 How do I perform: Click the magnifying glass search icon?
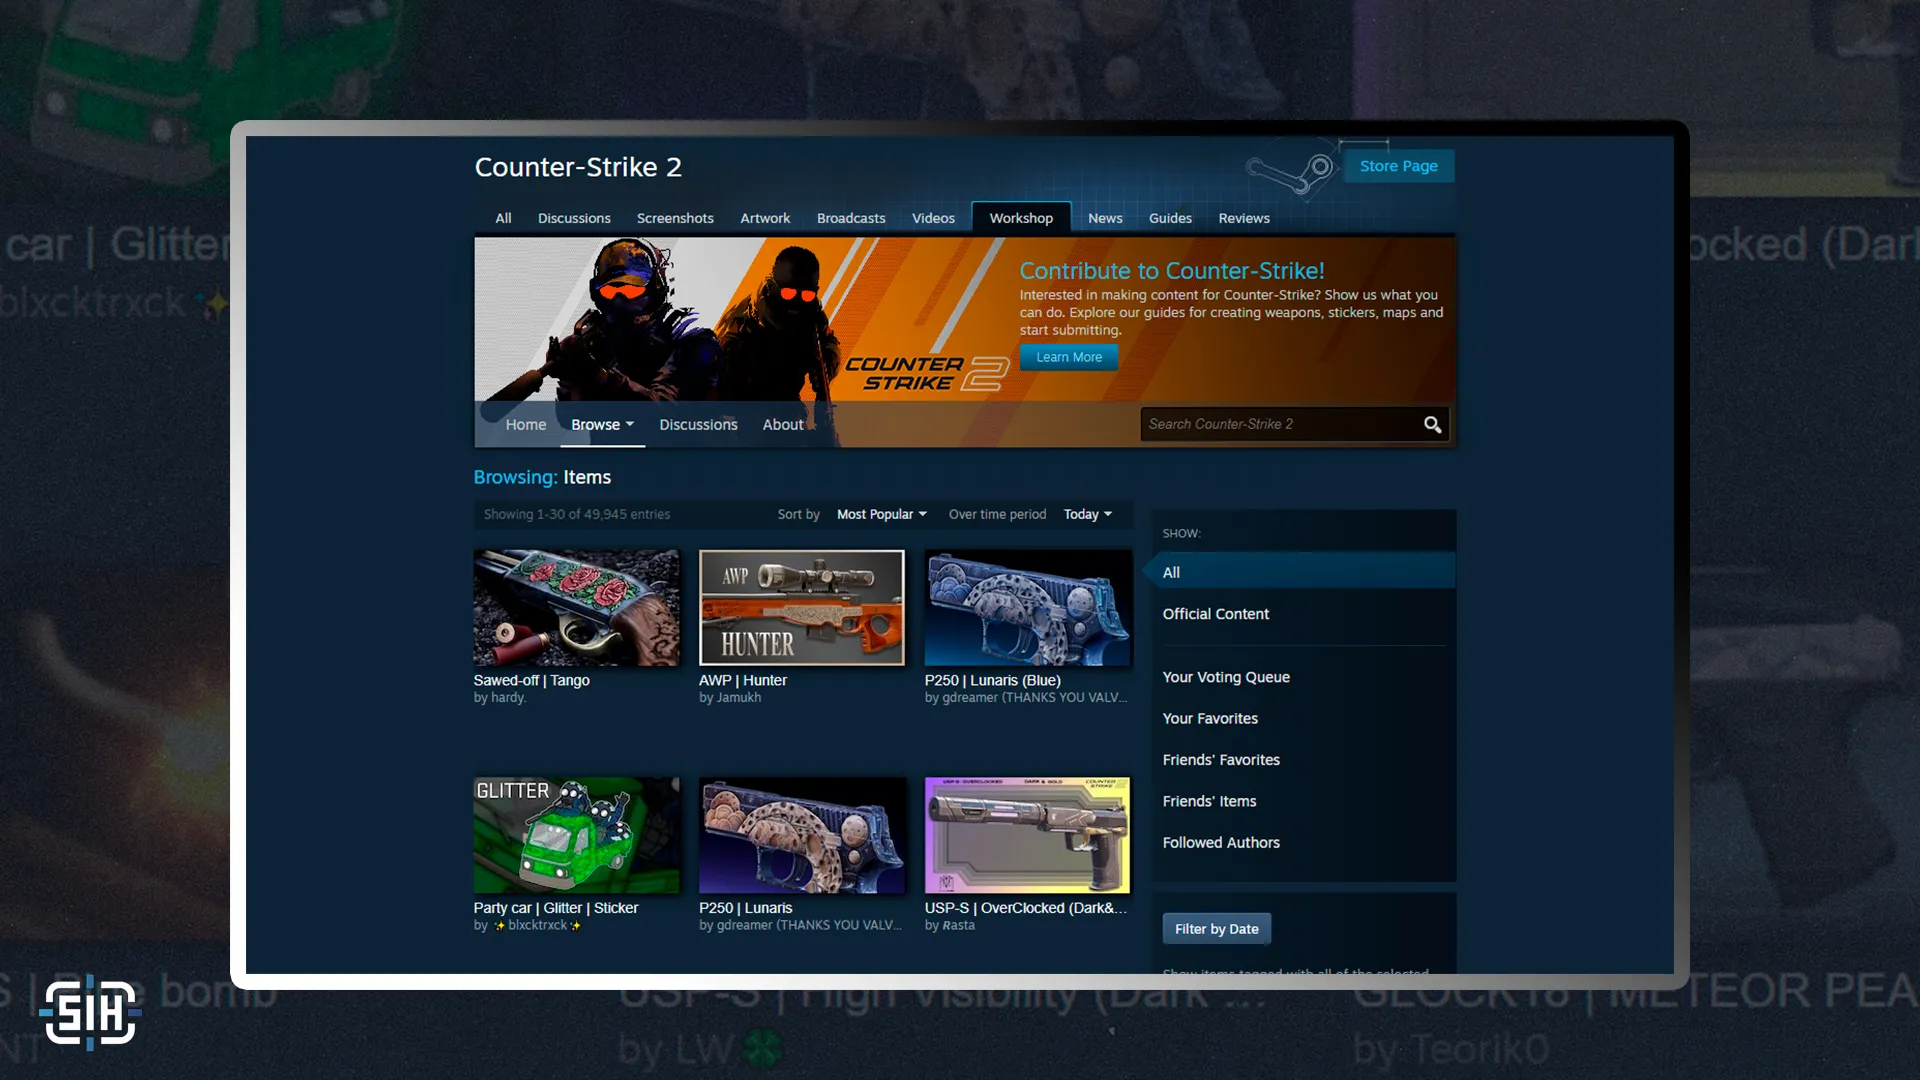[x=1432, y=424]
